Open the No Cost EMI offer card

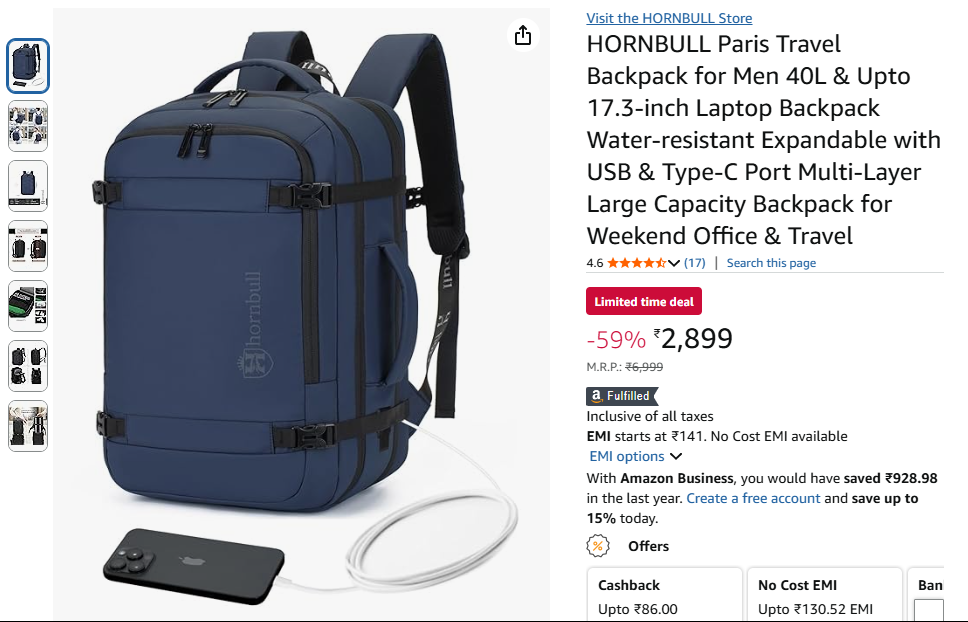[825, 594]
